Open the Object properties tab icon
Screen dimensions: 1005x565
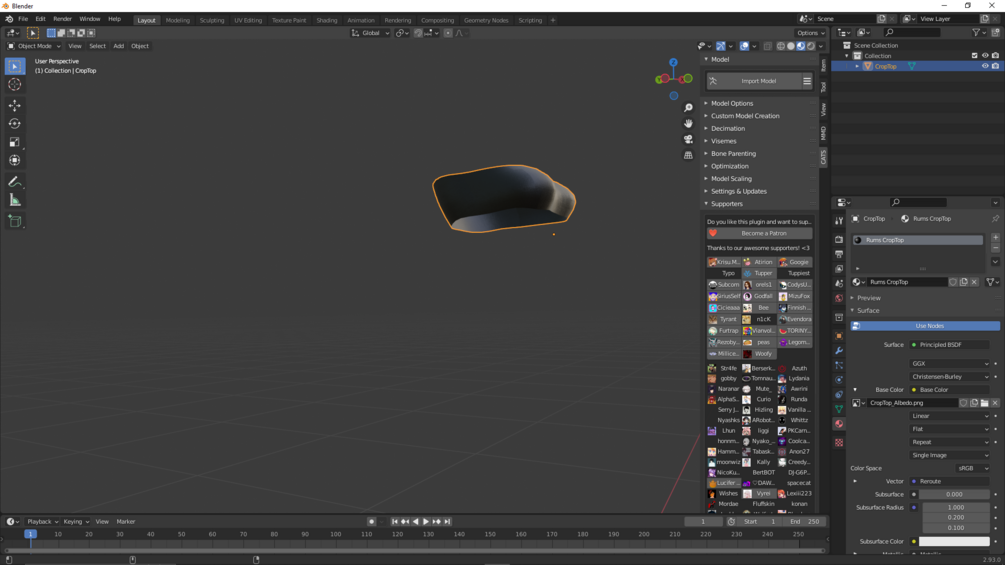(839, 336)
